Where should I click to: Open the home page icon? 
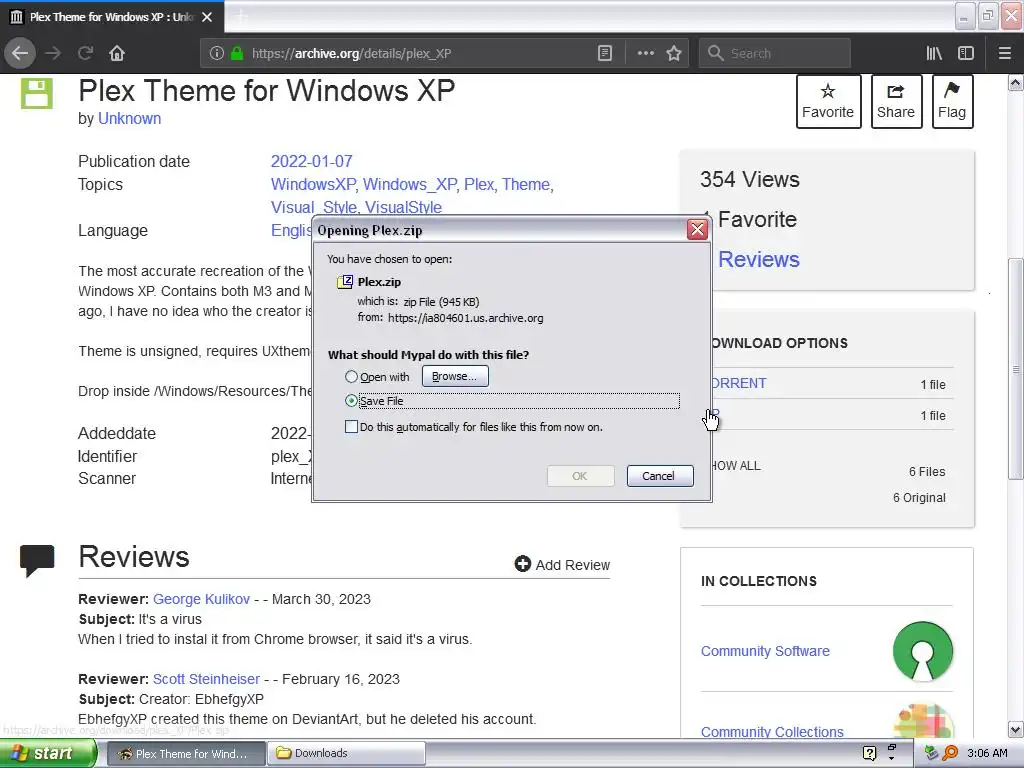point(117,53)
